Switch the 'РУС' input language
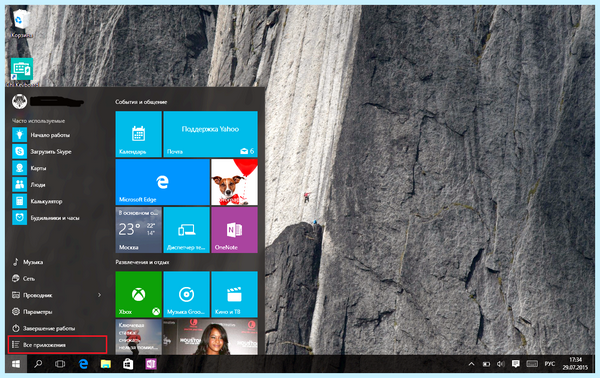 (550, 364)
